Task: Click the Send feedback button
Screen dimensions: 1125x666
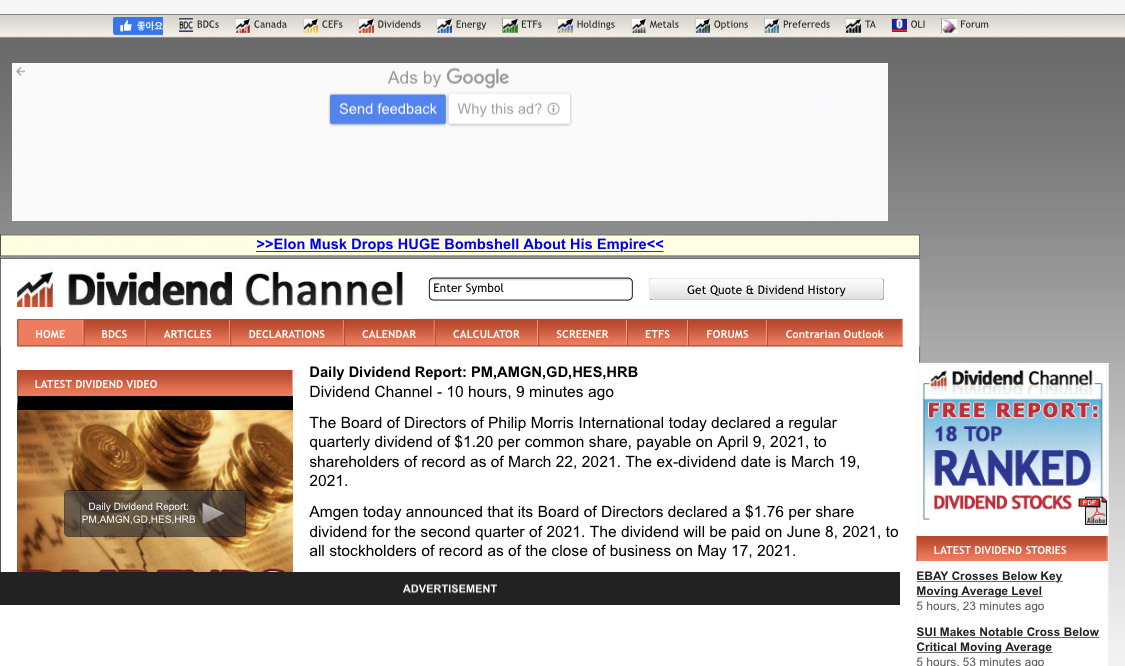Action: (x=387, y=109)
